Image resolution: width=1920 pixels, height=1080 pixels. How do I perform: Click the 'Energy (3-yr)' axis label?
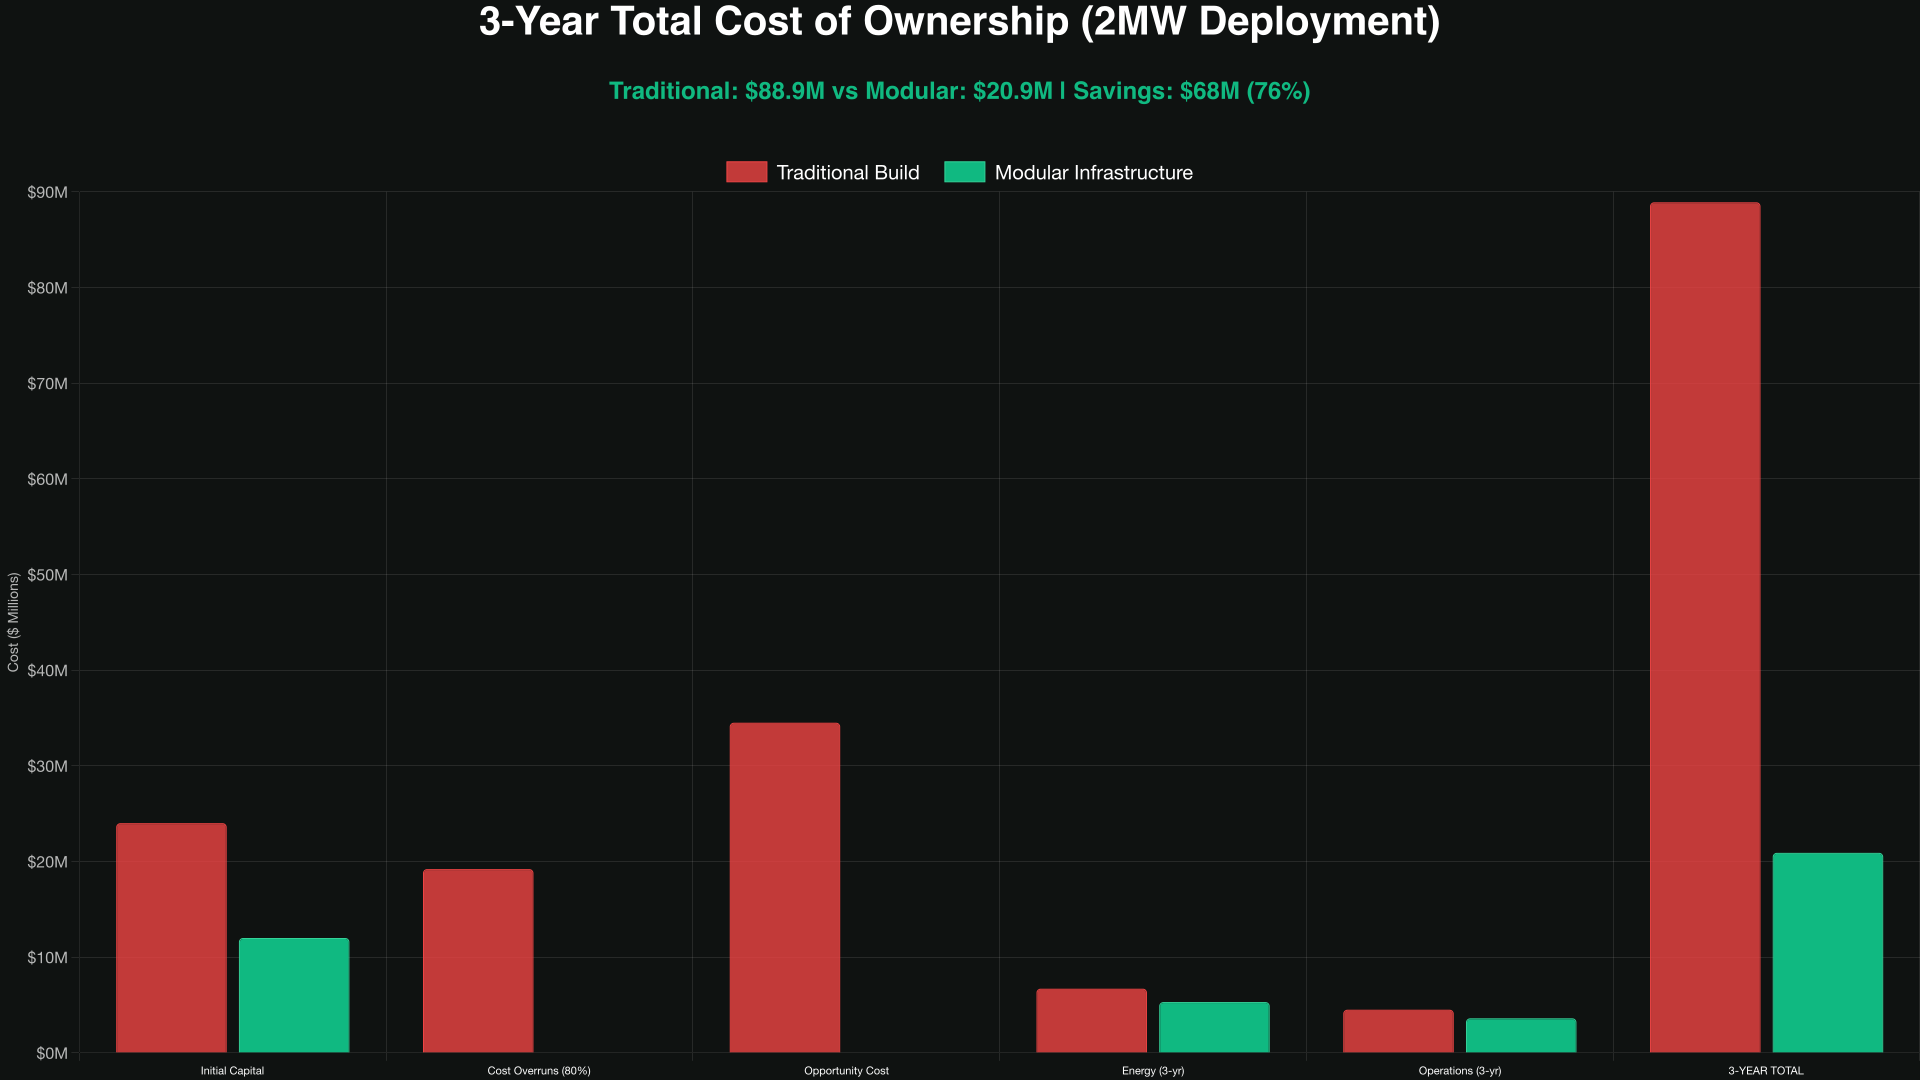[x=1153, y=1071]
